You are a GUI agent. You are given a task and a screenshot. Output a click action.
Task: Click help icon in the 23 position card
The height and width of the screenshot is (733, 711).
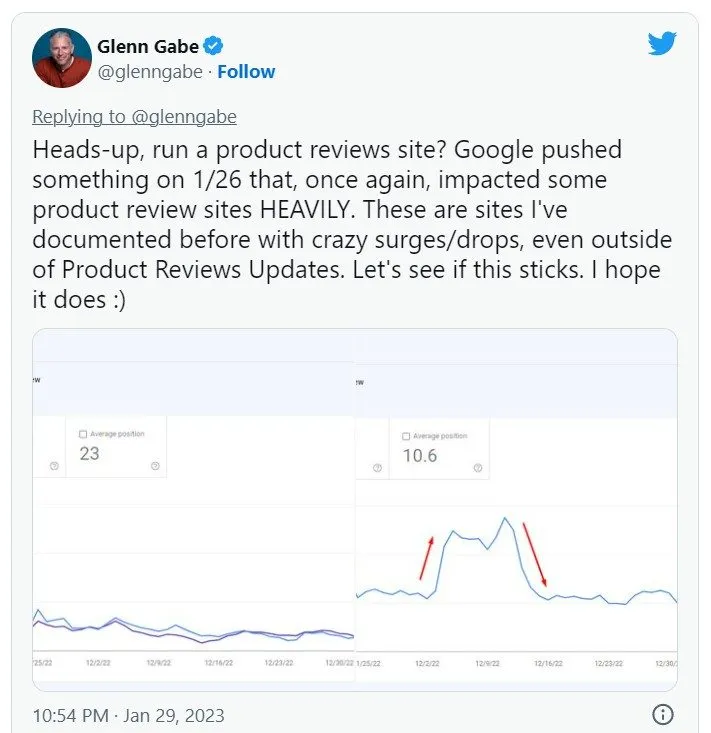click(155, 466)
